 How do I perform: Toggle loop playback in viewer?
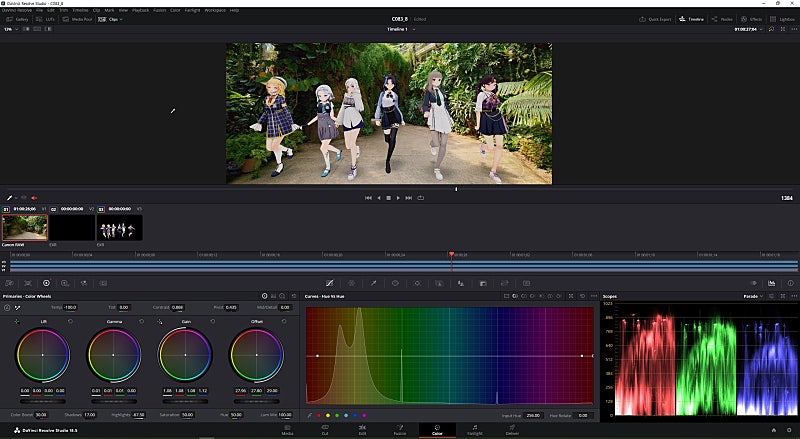click(422, 198)
